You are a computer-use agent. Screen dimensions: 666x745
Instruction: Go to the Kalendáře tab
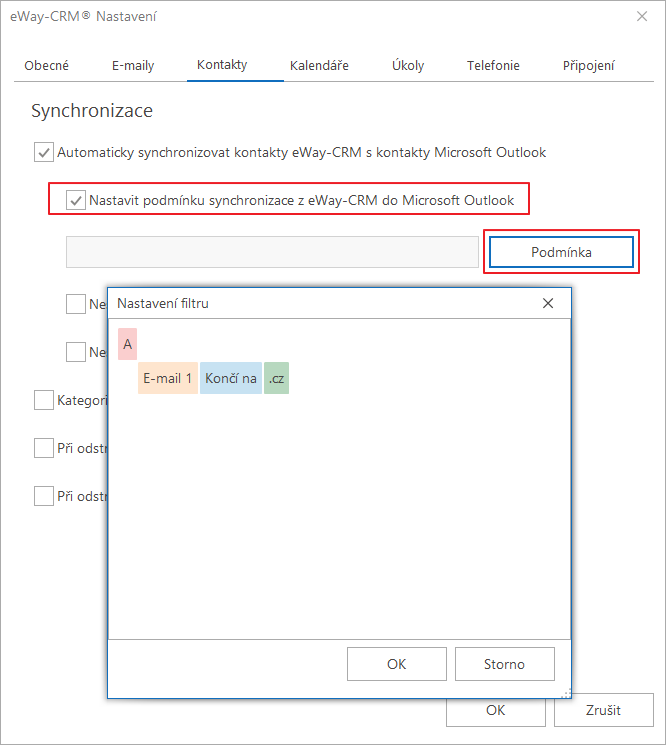click(x=319, y=66)
